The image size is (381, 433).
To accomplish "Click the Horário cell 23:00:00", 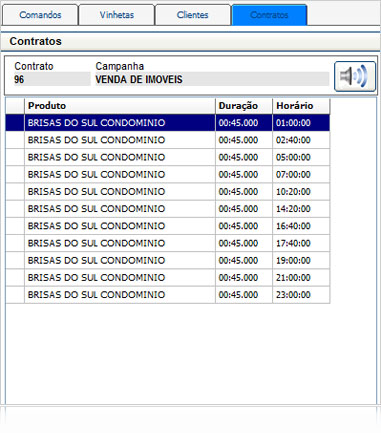I will 301,295.
